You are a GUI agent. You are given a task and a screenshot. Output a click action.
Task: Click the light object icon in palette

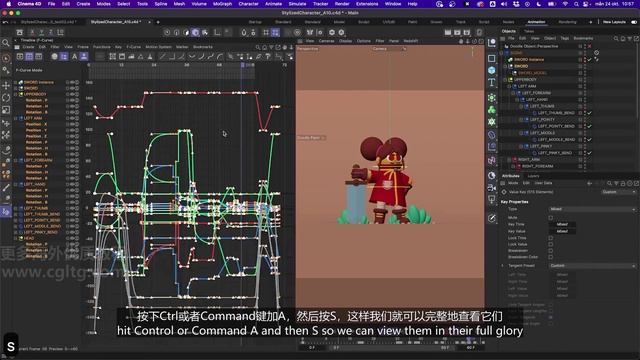(492, 200)
